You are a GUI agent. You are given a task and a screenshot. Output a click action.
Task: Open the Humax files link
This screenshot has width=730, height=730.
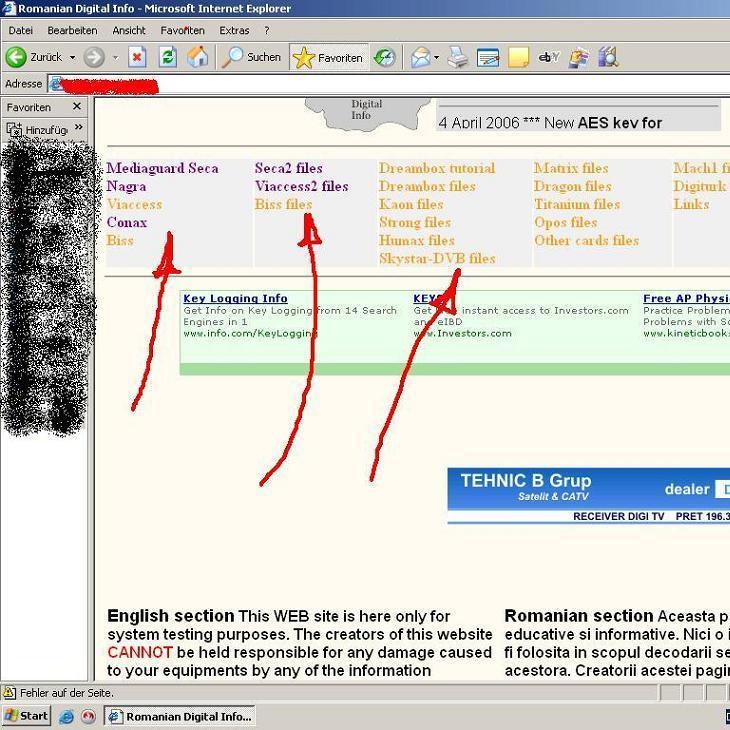[x=417, y=241]
